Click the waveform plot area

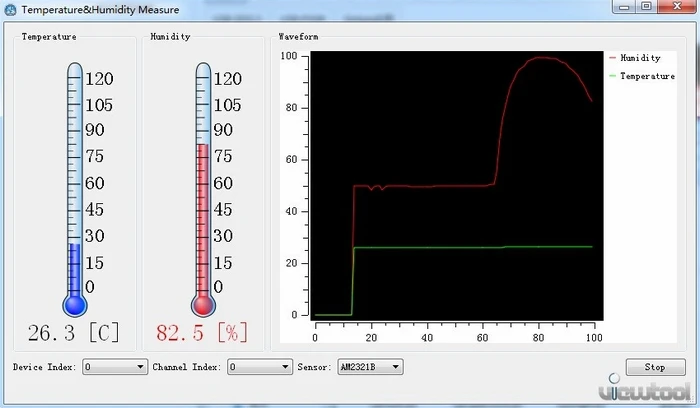pyautogui.click(x=457, y=186)
